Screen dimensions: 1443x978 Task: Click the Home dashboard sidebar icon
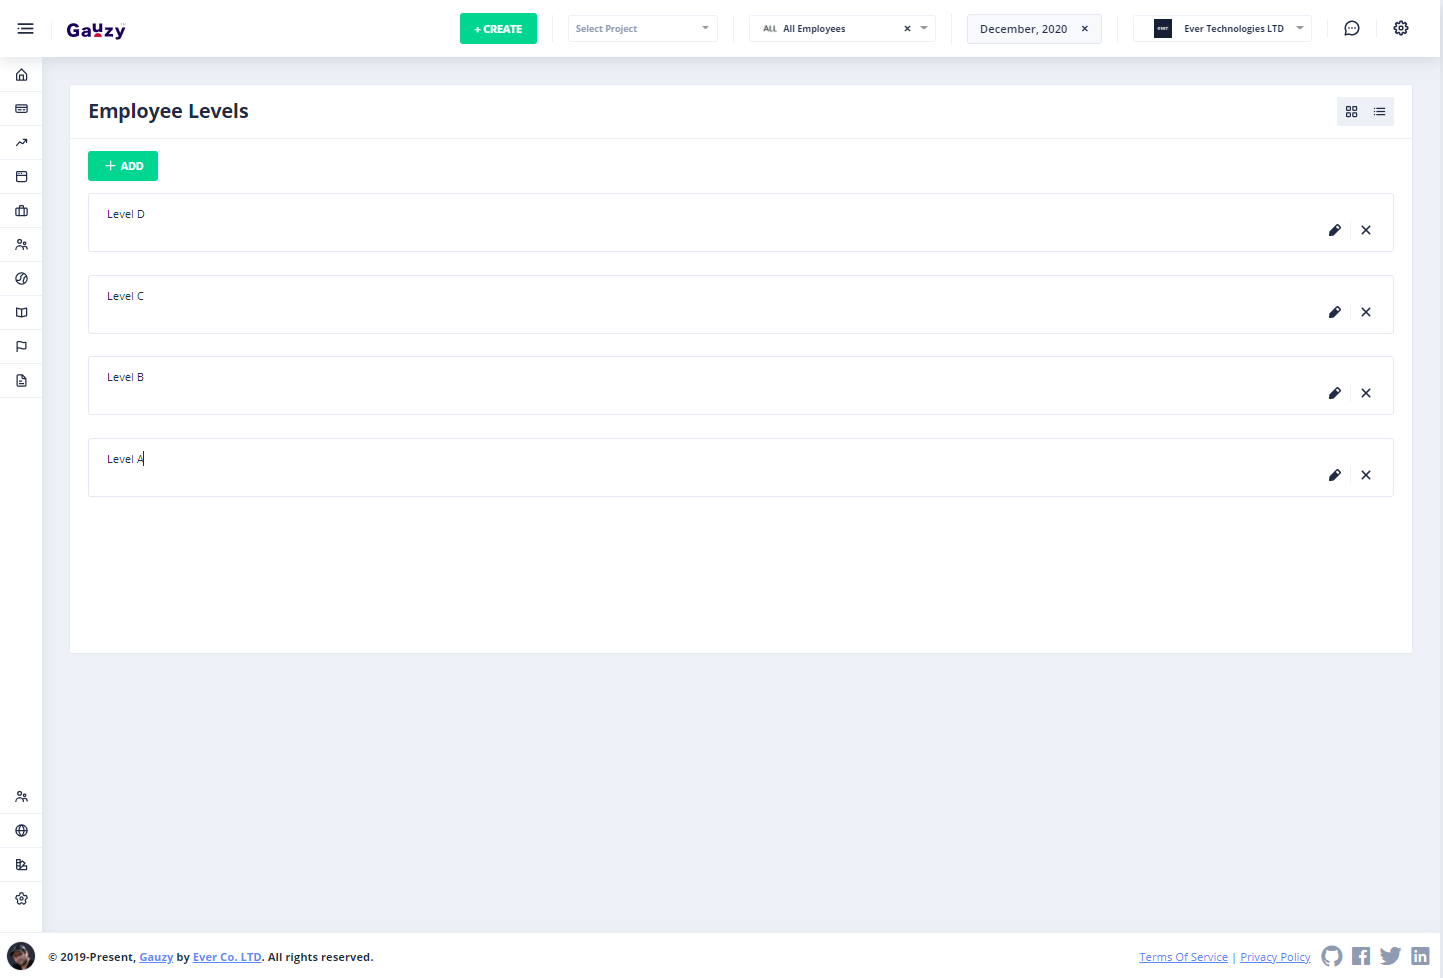(x=21, y=75)
